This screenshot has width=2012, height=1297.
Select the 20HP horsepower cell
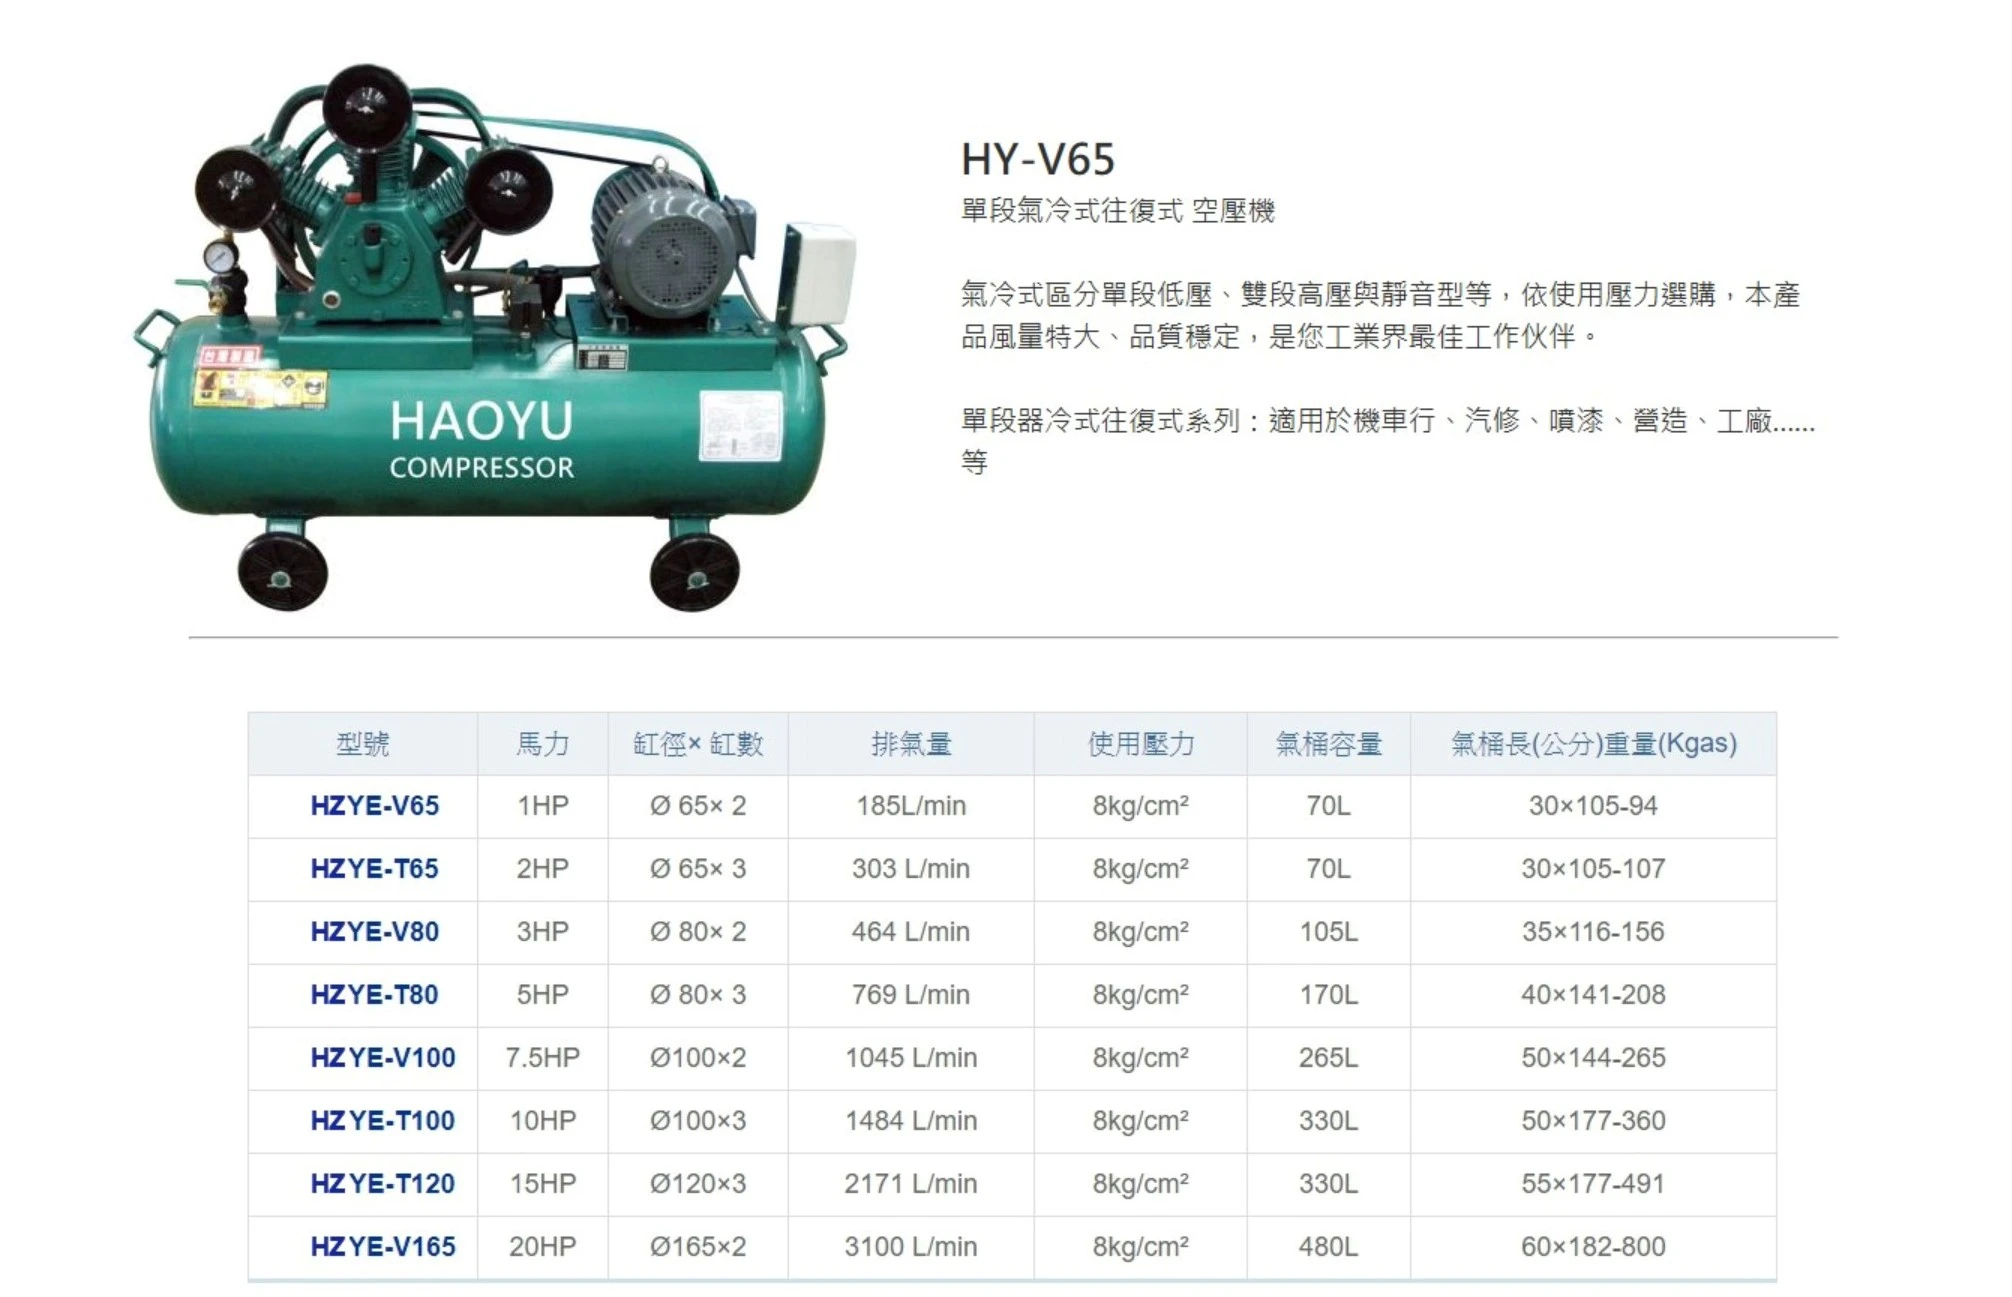542,1247
